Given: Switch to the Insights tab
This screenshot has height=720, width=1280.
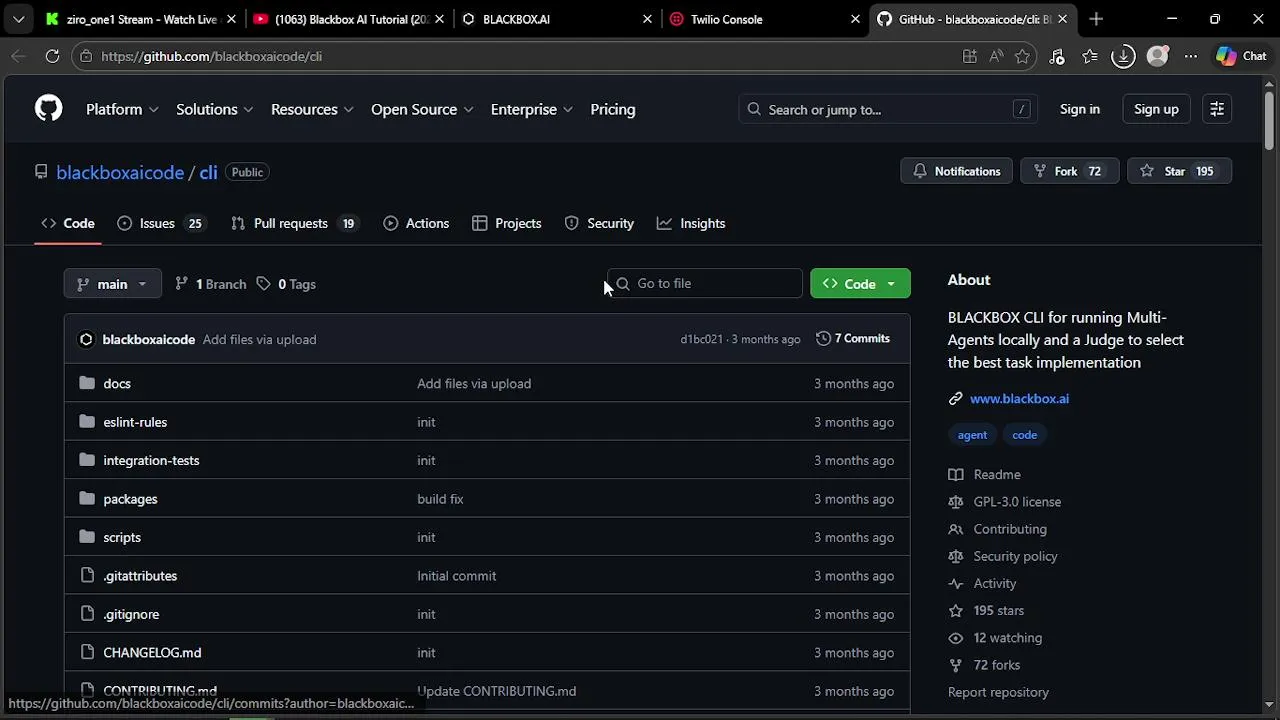Looking at the screenshot, I should pyautogui.click(x=691, y=223).
